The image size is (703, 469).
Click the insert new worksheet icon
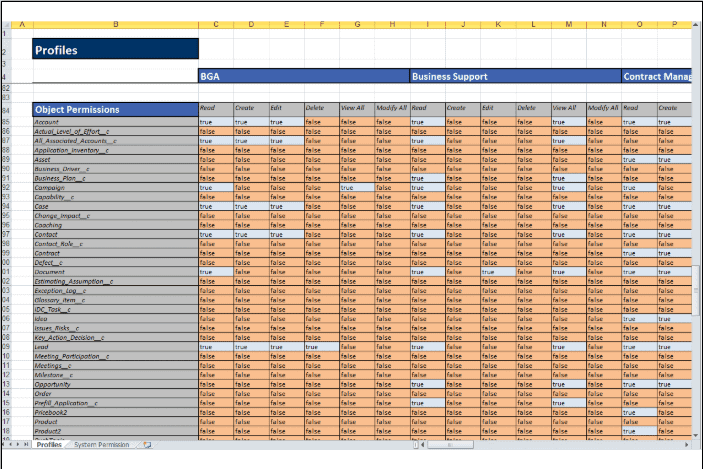tap(147, 444)
